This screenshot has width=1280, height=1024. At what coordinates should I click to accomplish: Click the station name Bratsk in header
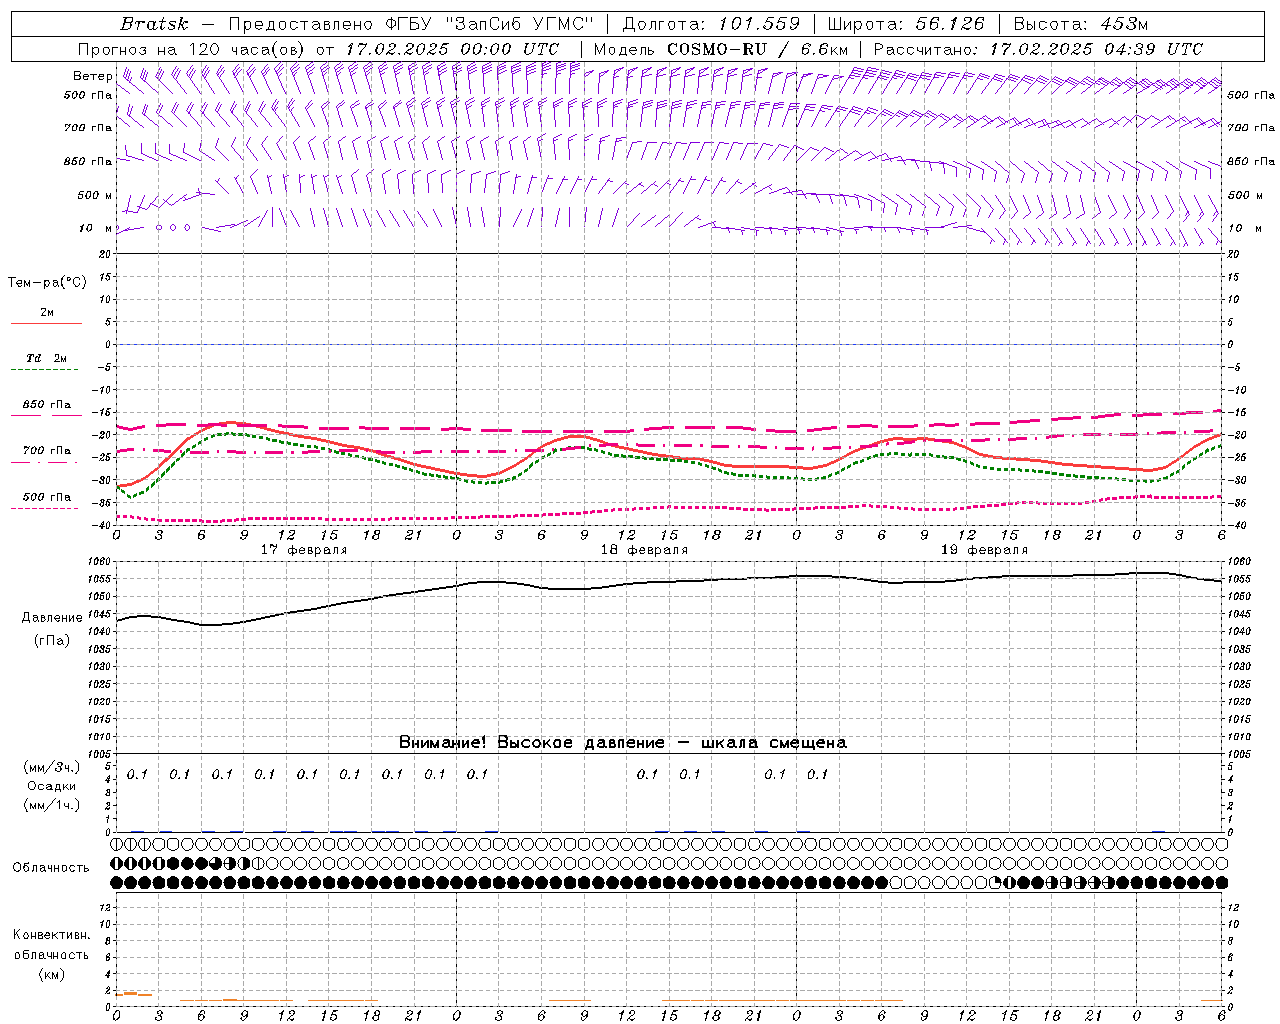point(153,24)
